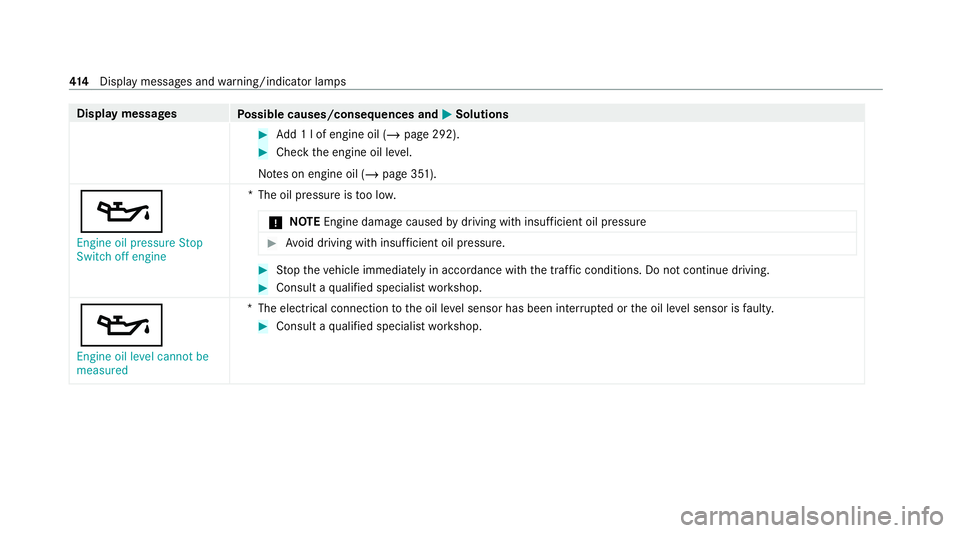Click the engine oil pressure warning icon
This screenshot has width=960, height=533.
pos(119,212)
